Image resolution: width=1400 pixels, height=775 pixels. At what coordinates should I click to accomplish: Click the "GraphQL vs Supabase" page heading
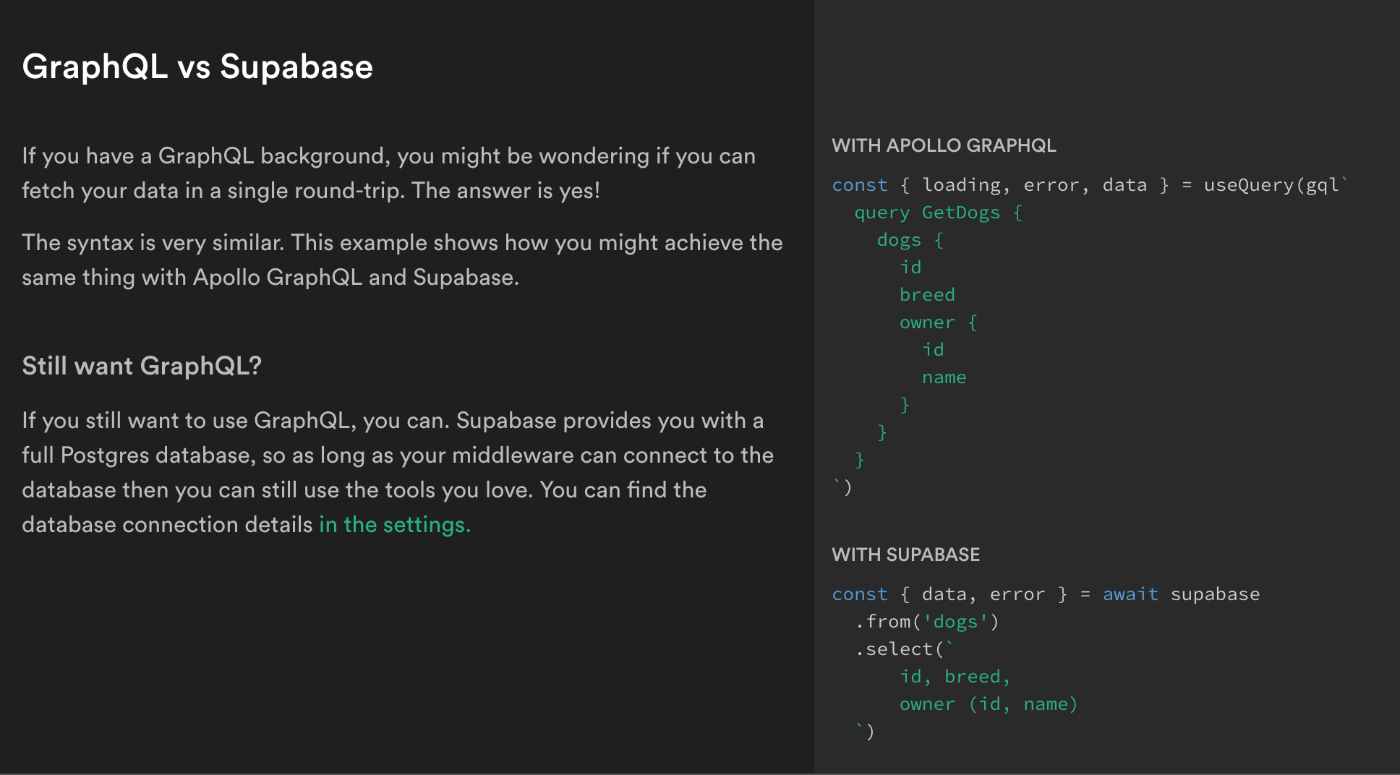(x=197, y=67)
